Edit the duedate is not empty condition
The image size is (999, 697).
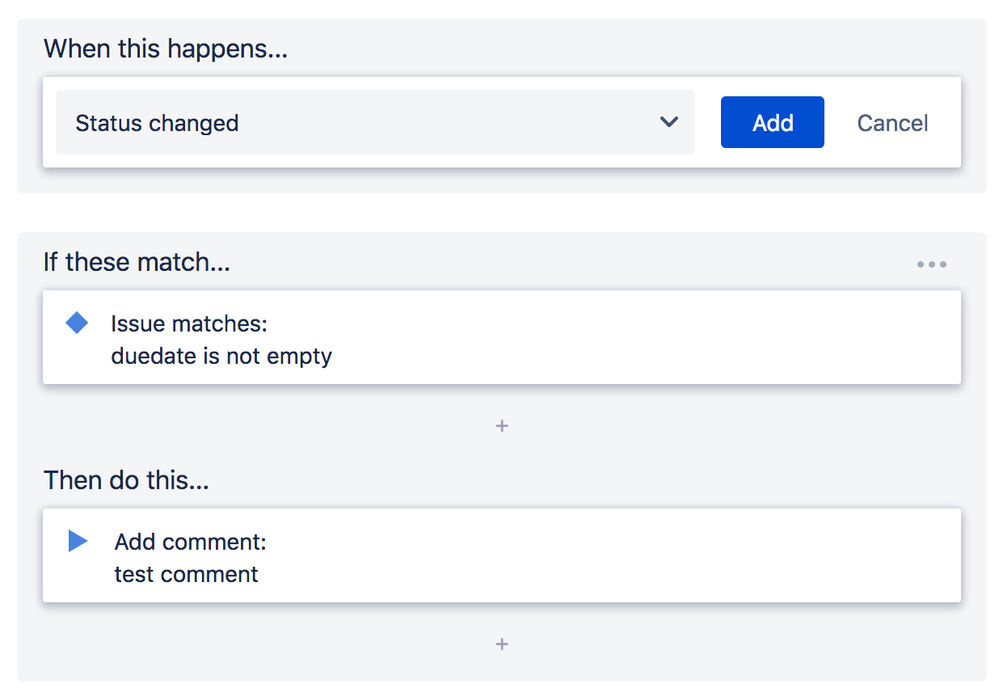[501, 339]
